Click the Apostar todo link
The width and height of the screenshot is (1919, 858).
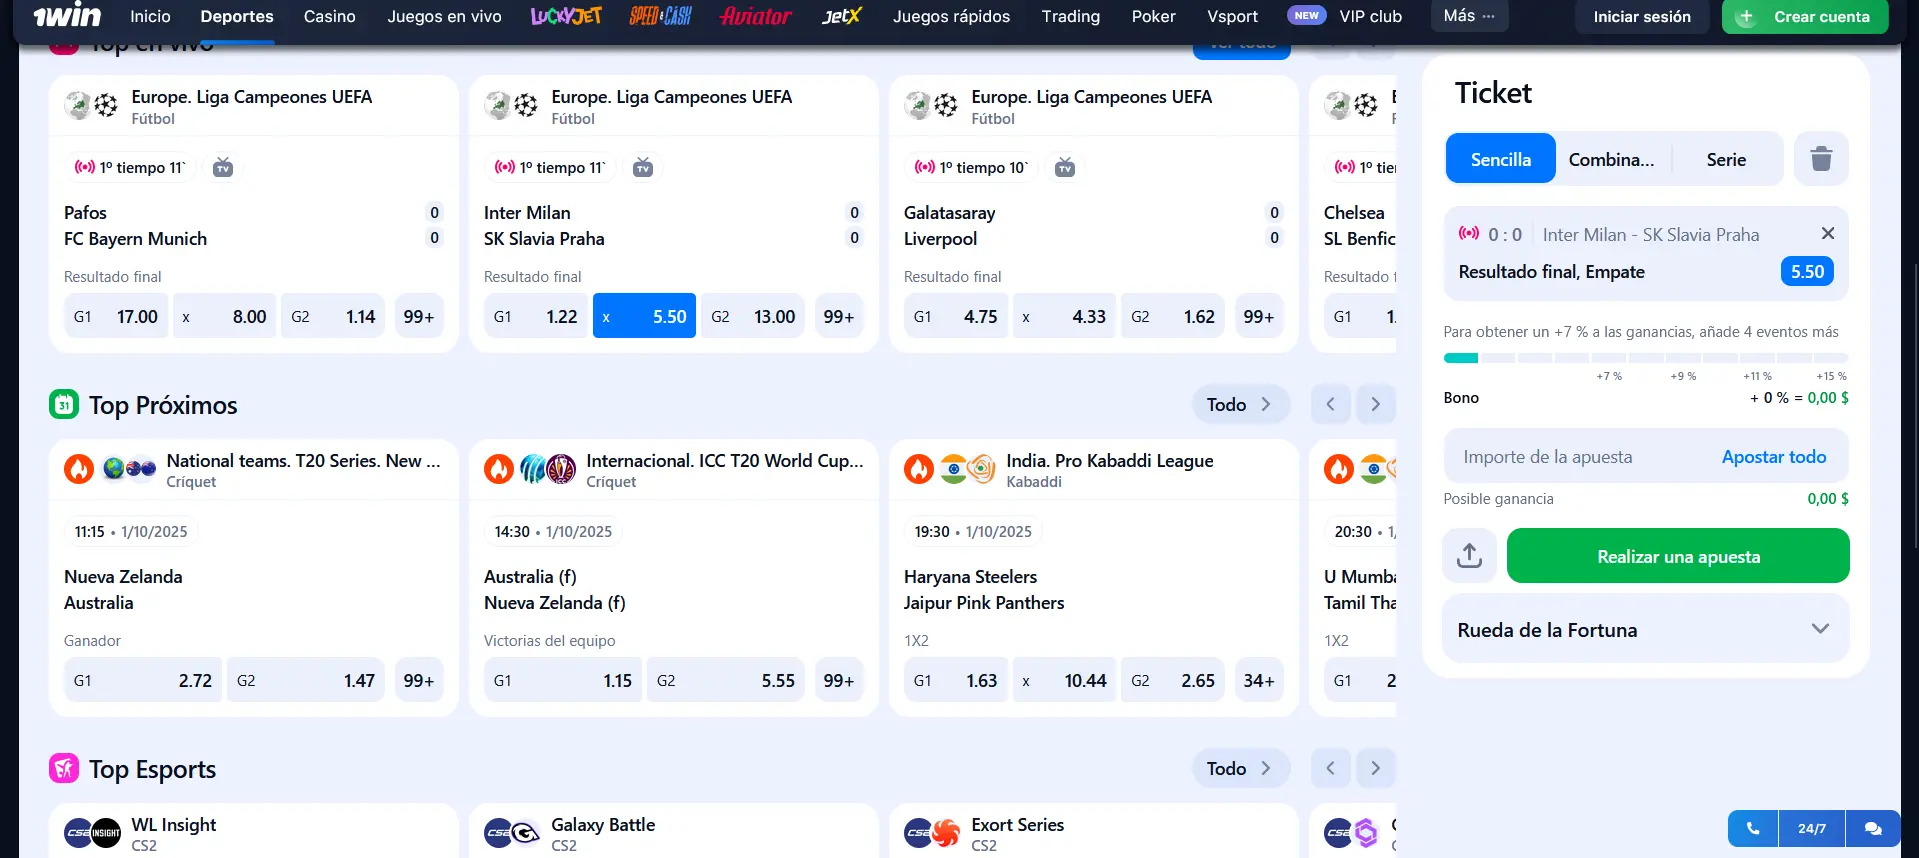tap(1773, 457)
